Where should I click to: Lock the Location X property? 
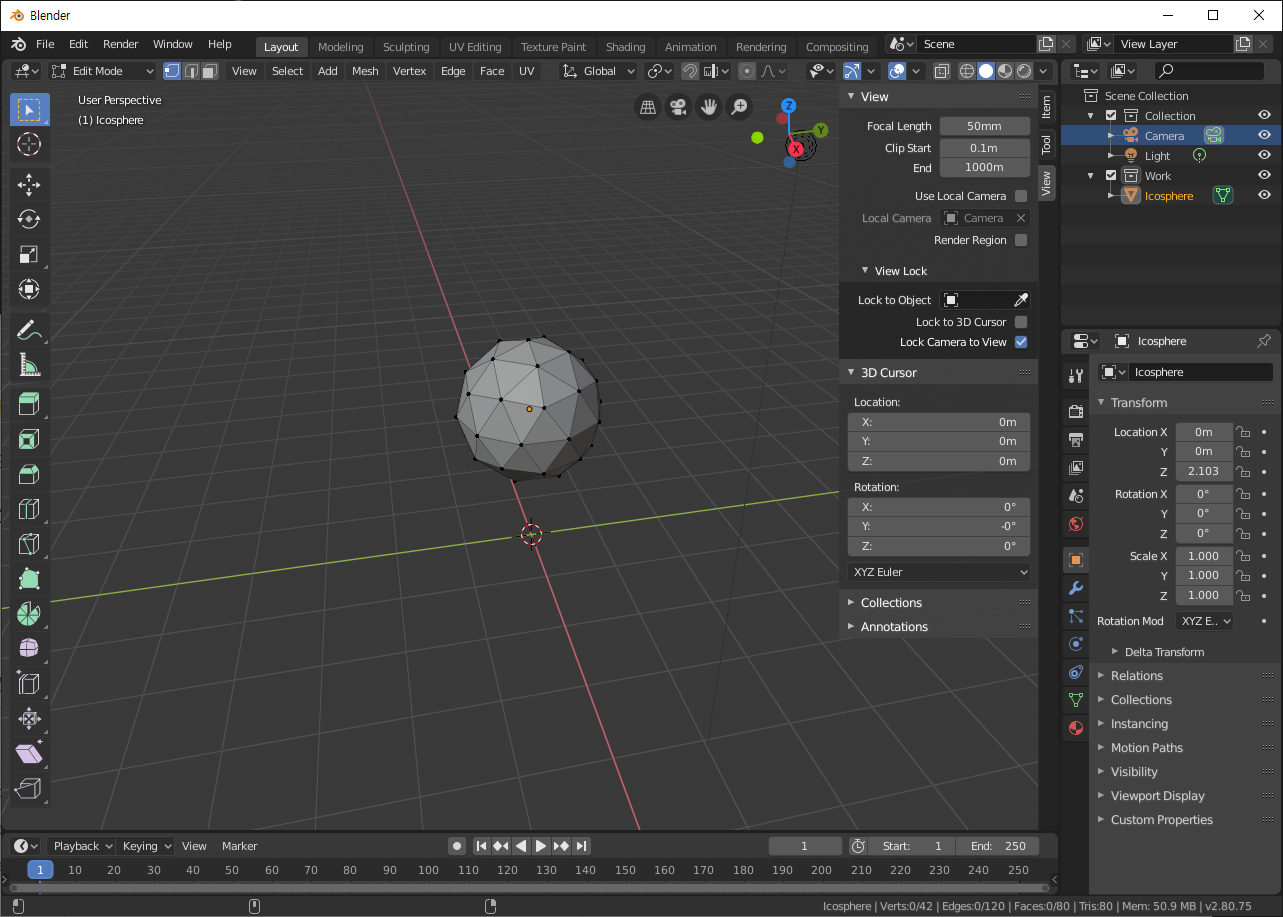tap(1243, 432)
